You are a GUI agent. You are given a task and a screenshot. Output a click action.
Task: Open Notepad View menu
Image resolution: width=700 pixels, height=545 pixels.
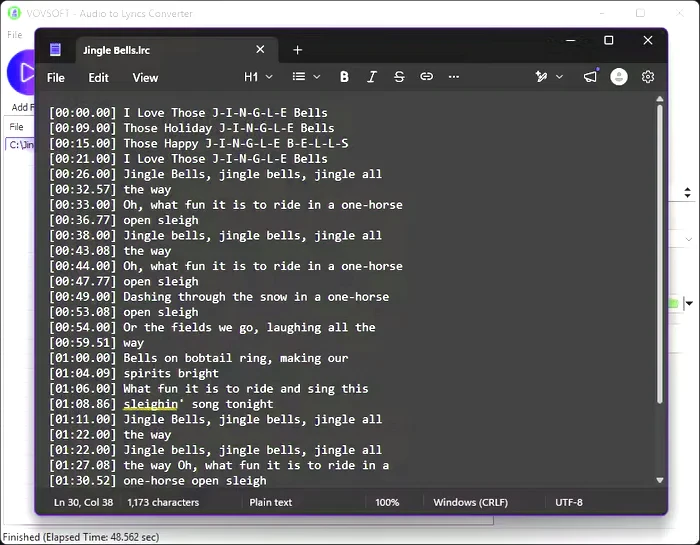(145, 78)
